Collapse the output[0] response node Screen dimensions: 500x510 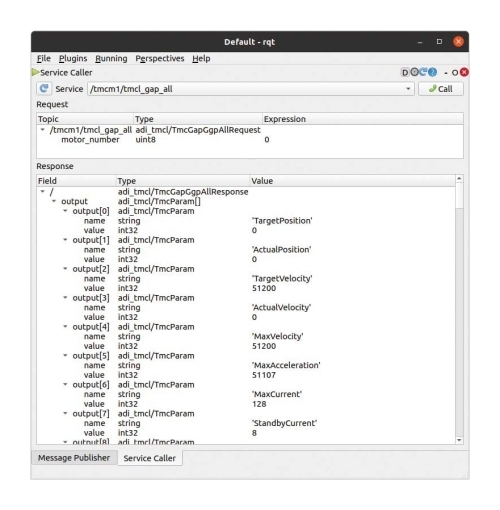pos(65,211)
